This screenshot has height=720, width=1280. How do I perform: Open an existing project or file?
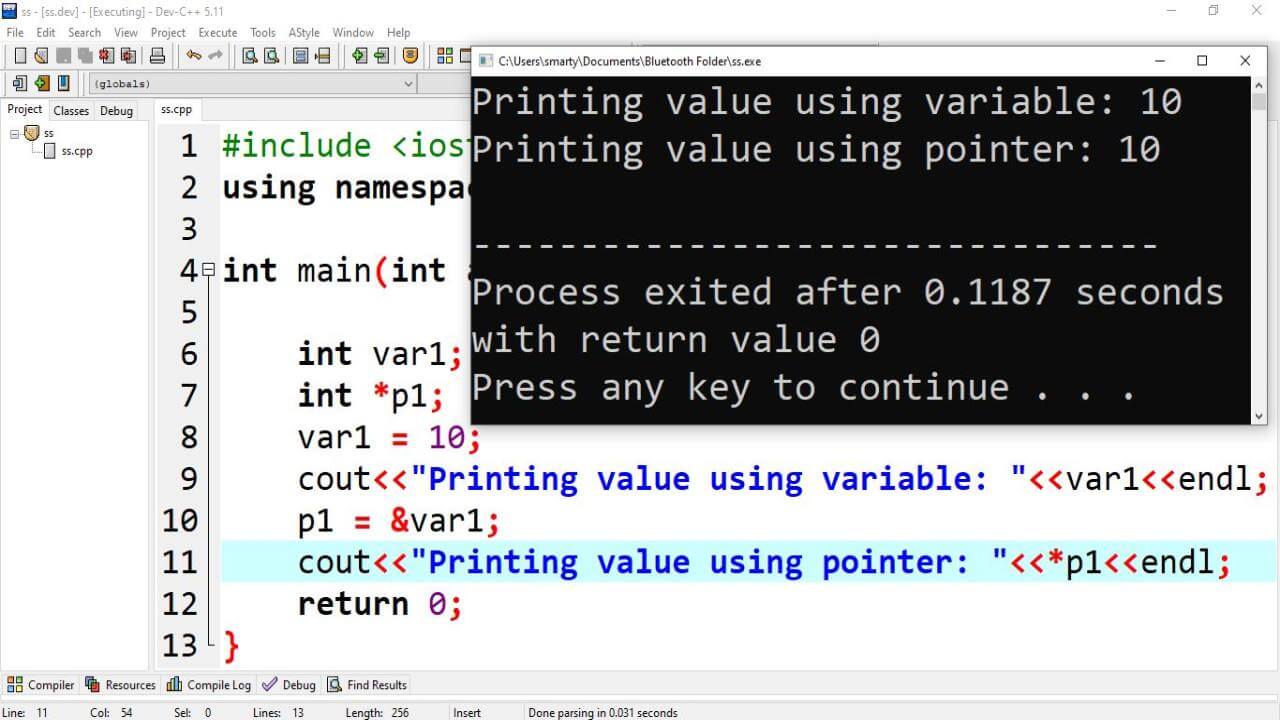coord(42,56)
